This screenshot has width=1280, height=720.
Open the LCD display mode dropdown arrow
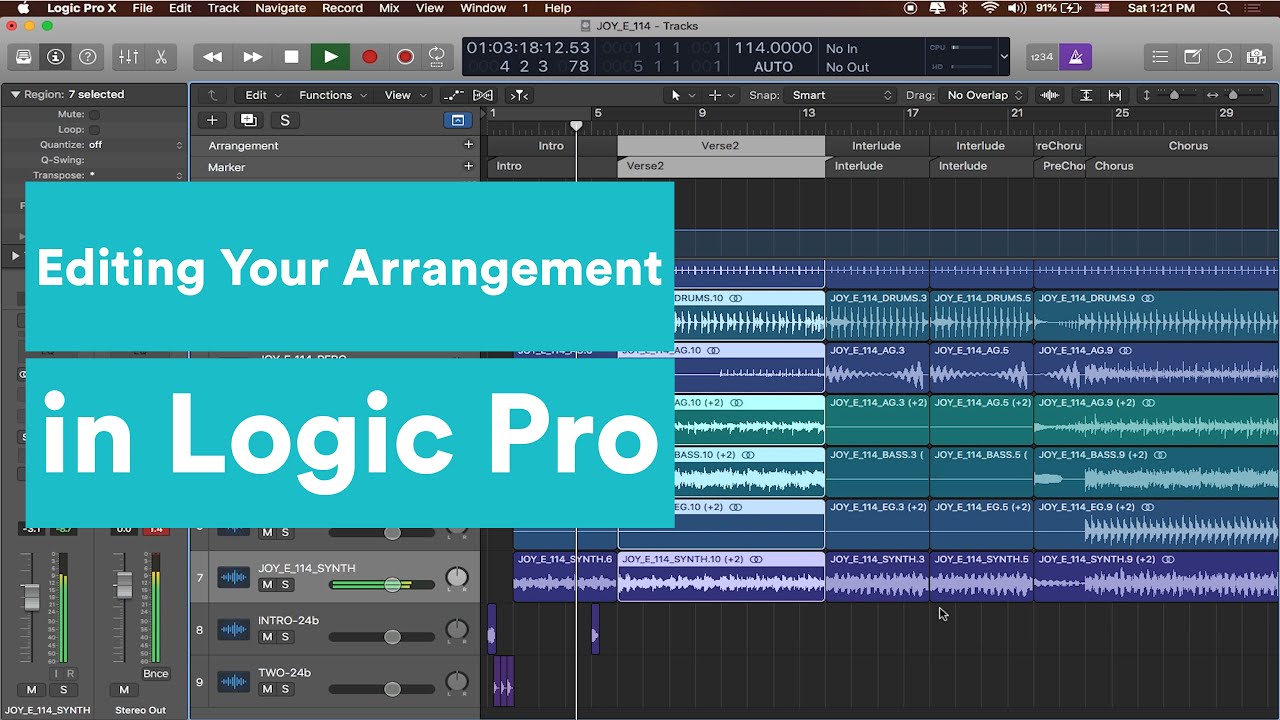pos(1004,57)
